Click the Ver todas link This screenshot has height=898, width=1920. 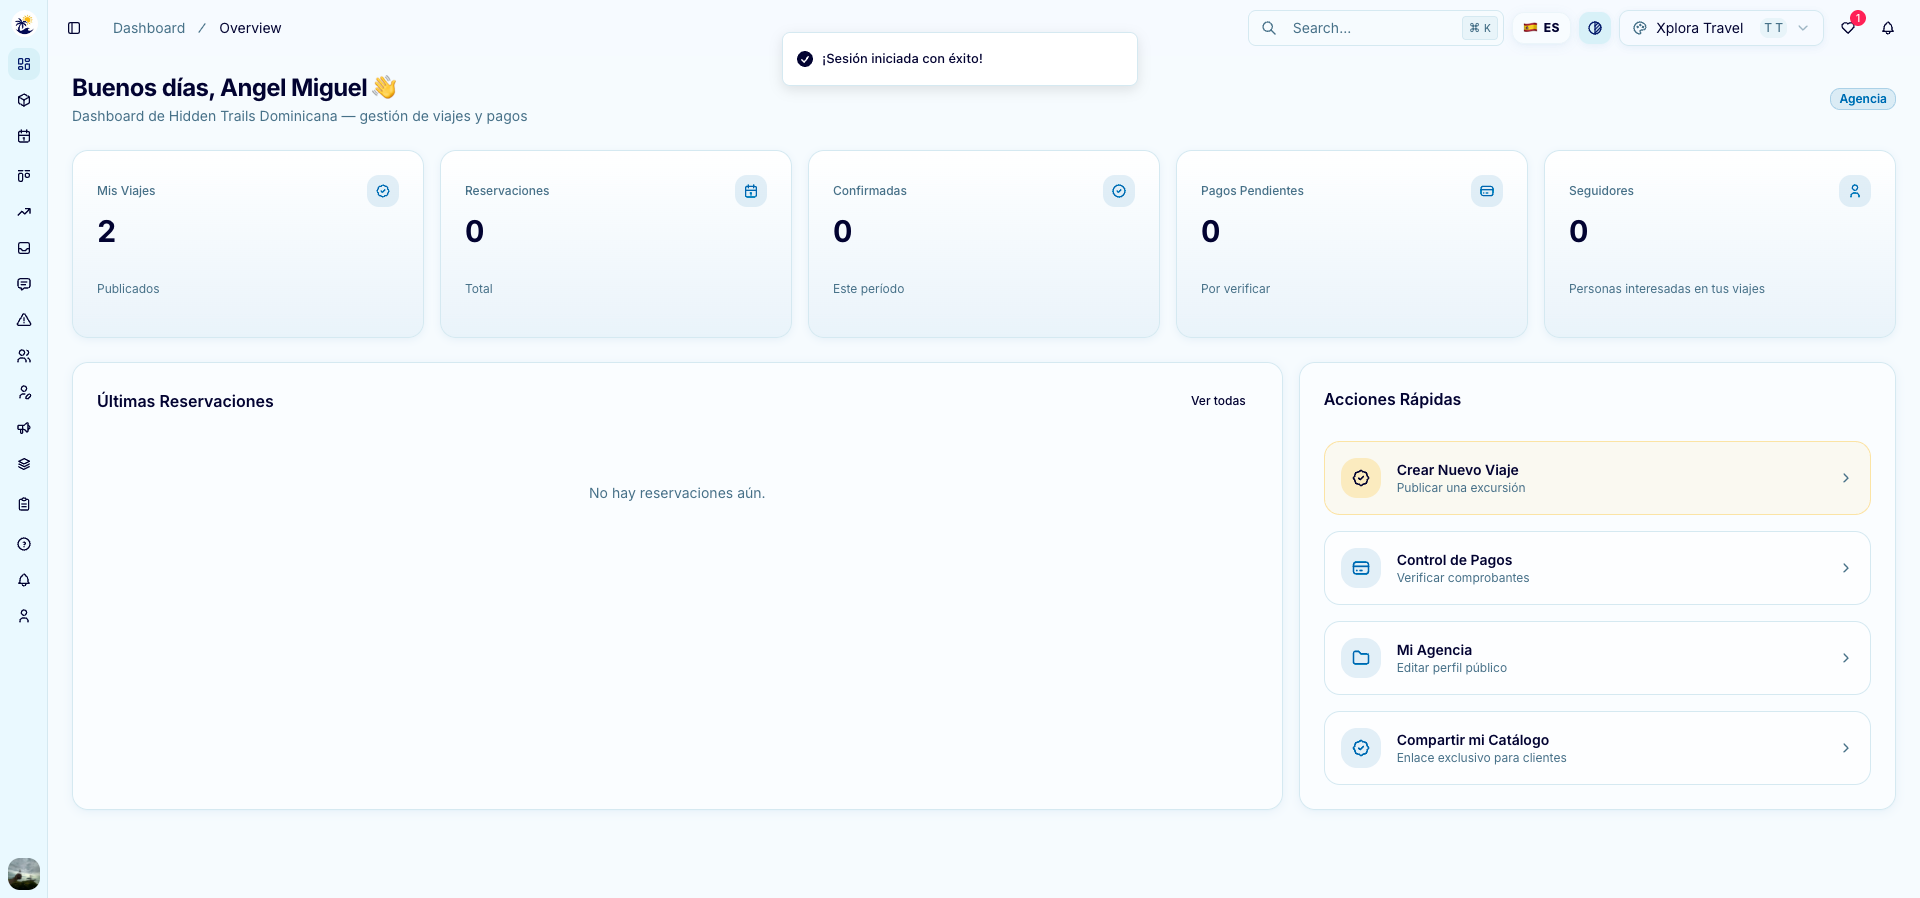[x=1218, y=401]
